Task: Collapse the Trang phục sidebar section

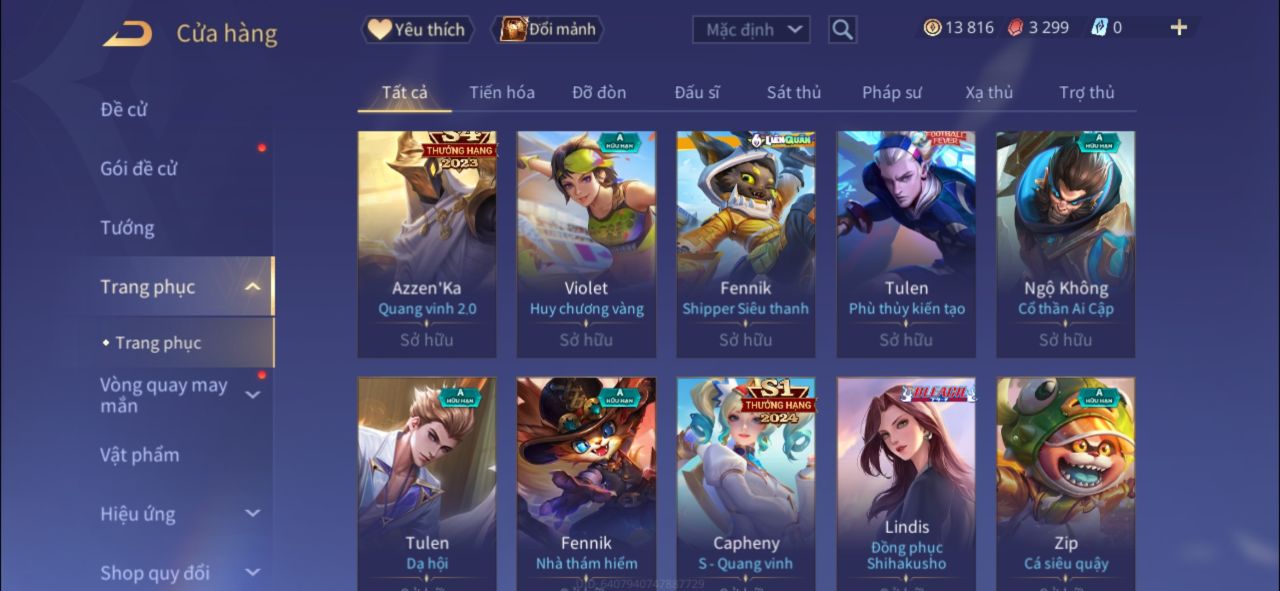Action: (253, 287)
